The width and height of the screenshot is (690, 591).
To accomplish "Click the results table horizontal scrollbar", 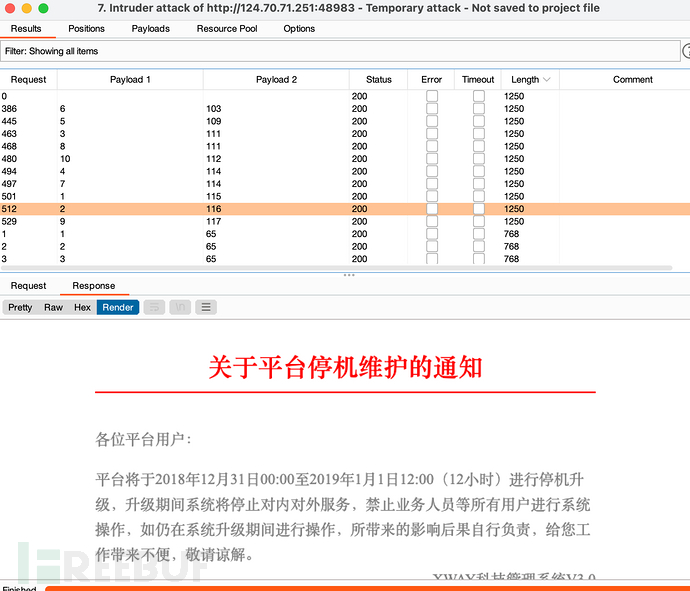I will (336, 268).
